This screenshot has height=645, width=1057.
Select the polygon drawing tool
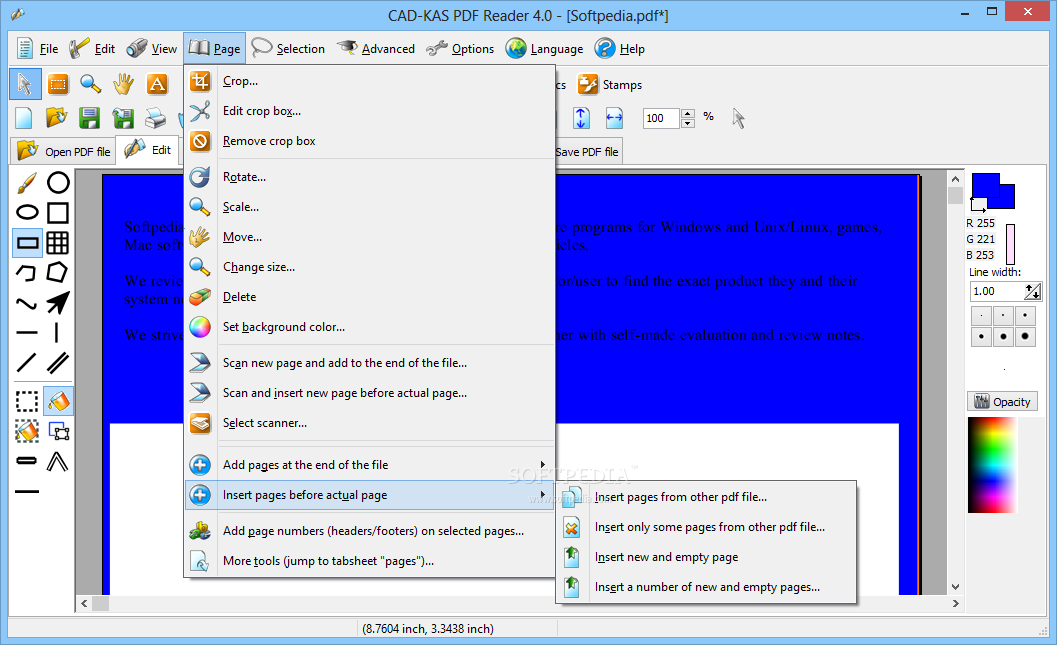[58, 273]
